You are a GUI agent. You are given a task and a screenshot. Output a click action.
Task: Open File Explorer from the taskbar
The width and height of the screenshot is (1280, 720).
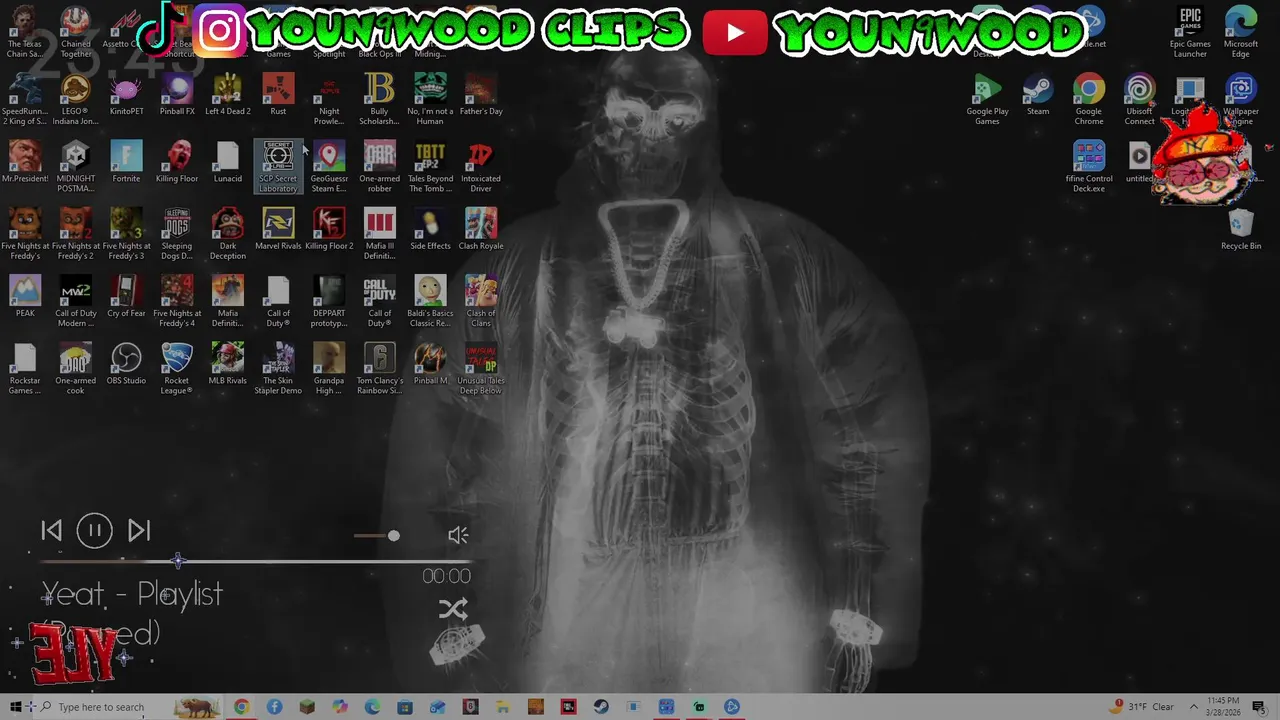503,707
